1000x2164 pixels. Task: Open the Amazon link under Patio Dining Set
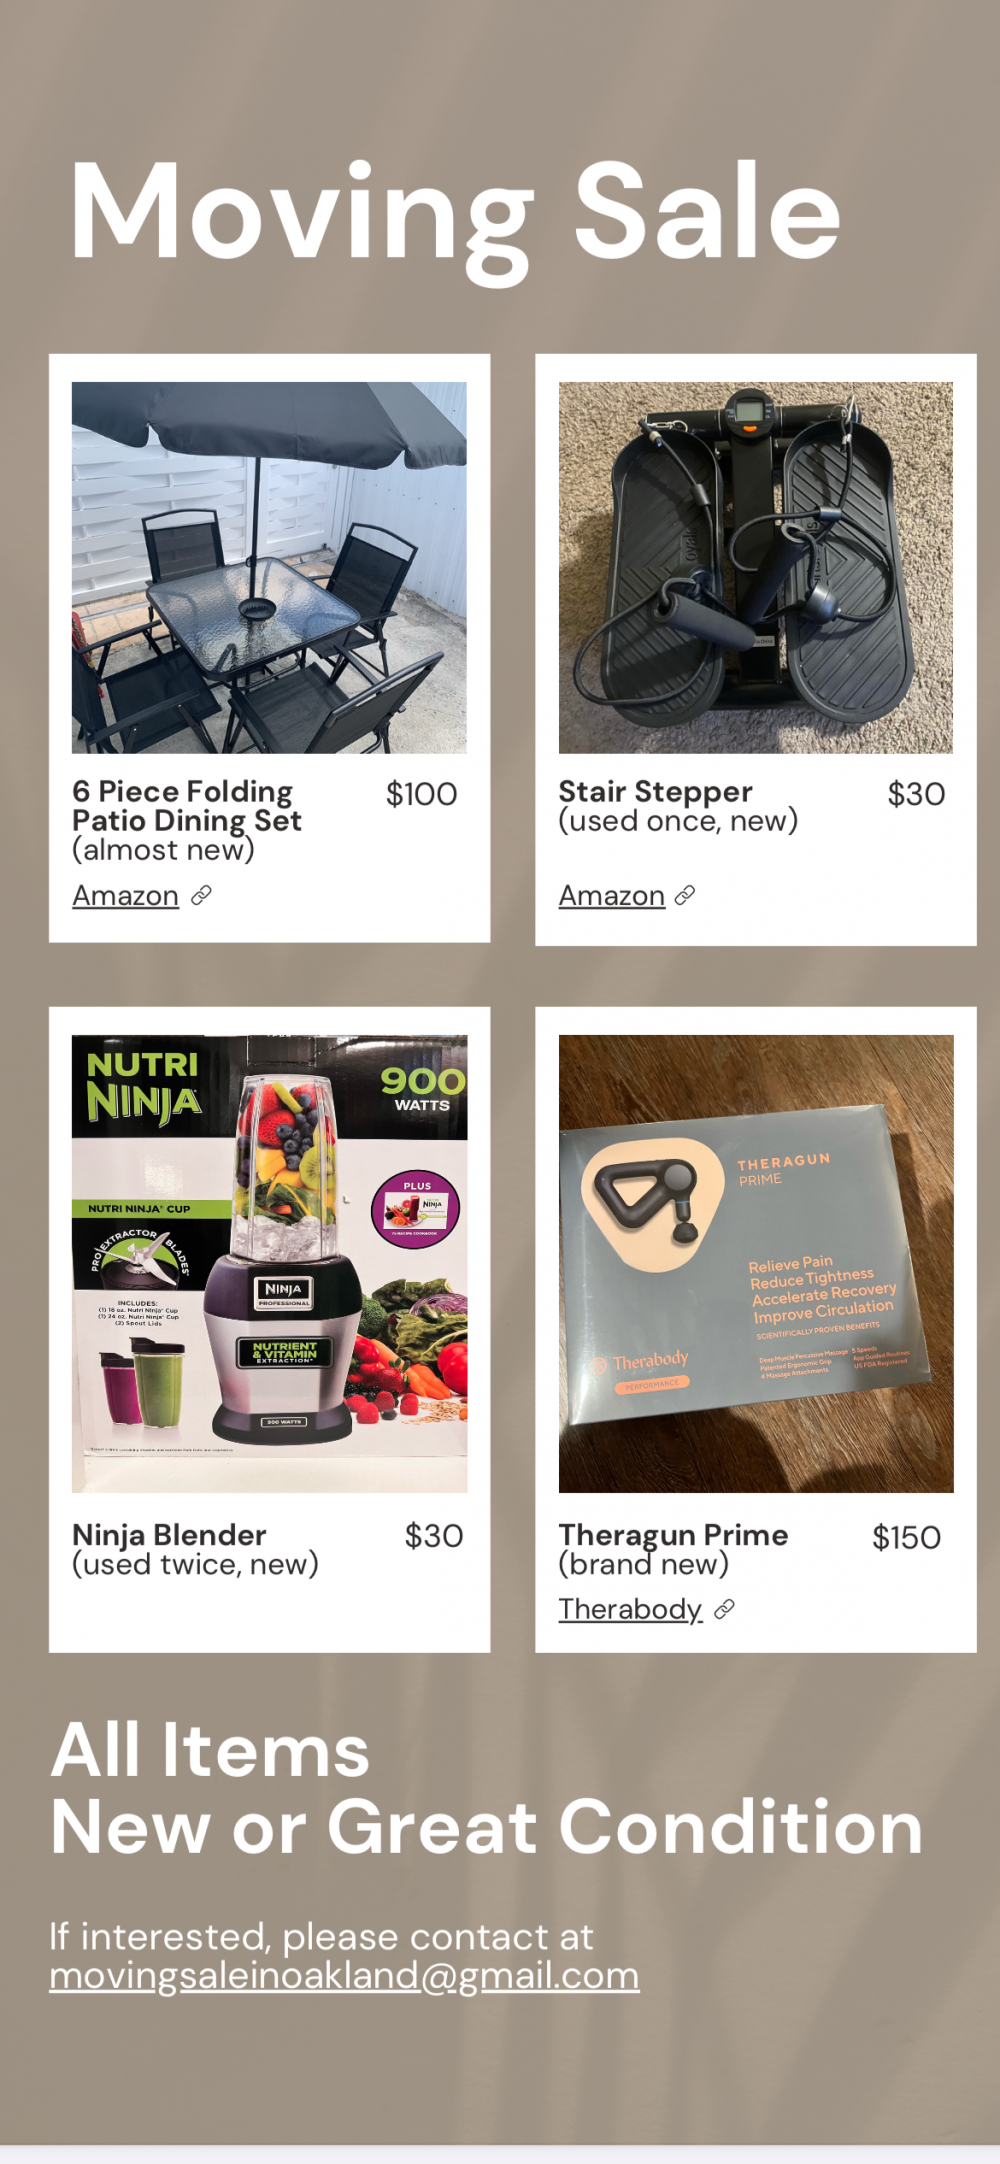click(x=125, y=895)
